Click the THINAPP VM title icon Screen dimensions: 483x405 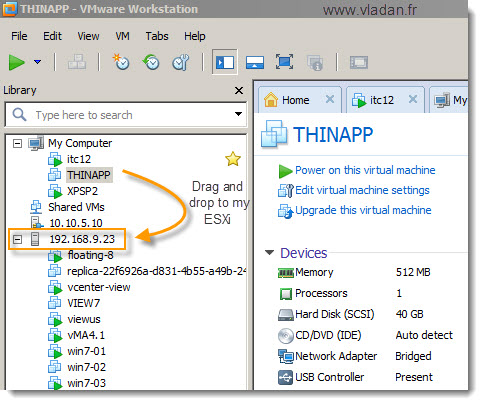(x=274, y=134)
